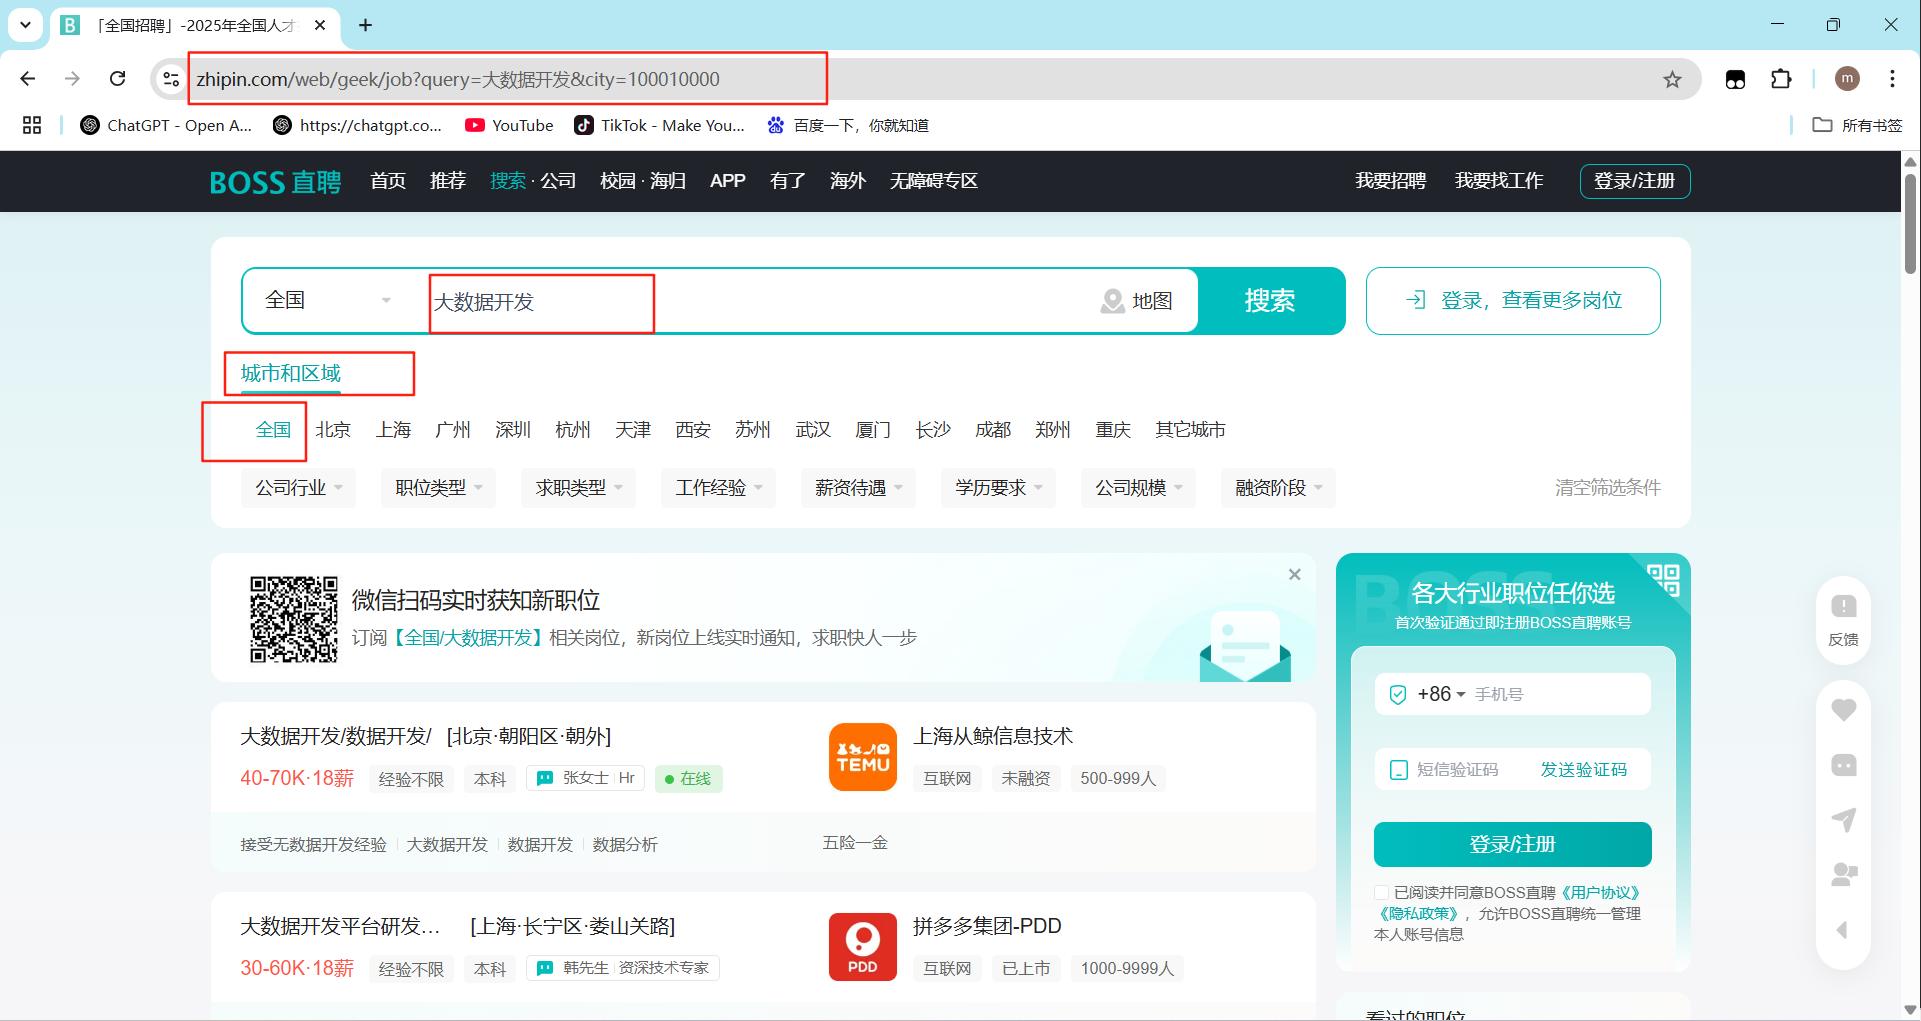
Task: Open site information icon in address bar
Action: tap(171, 79)
